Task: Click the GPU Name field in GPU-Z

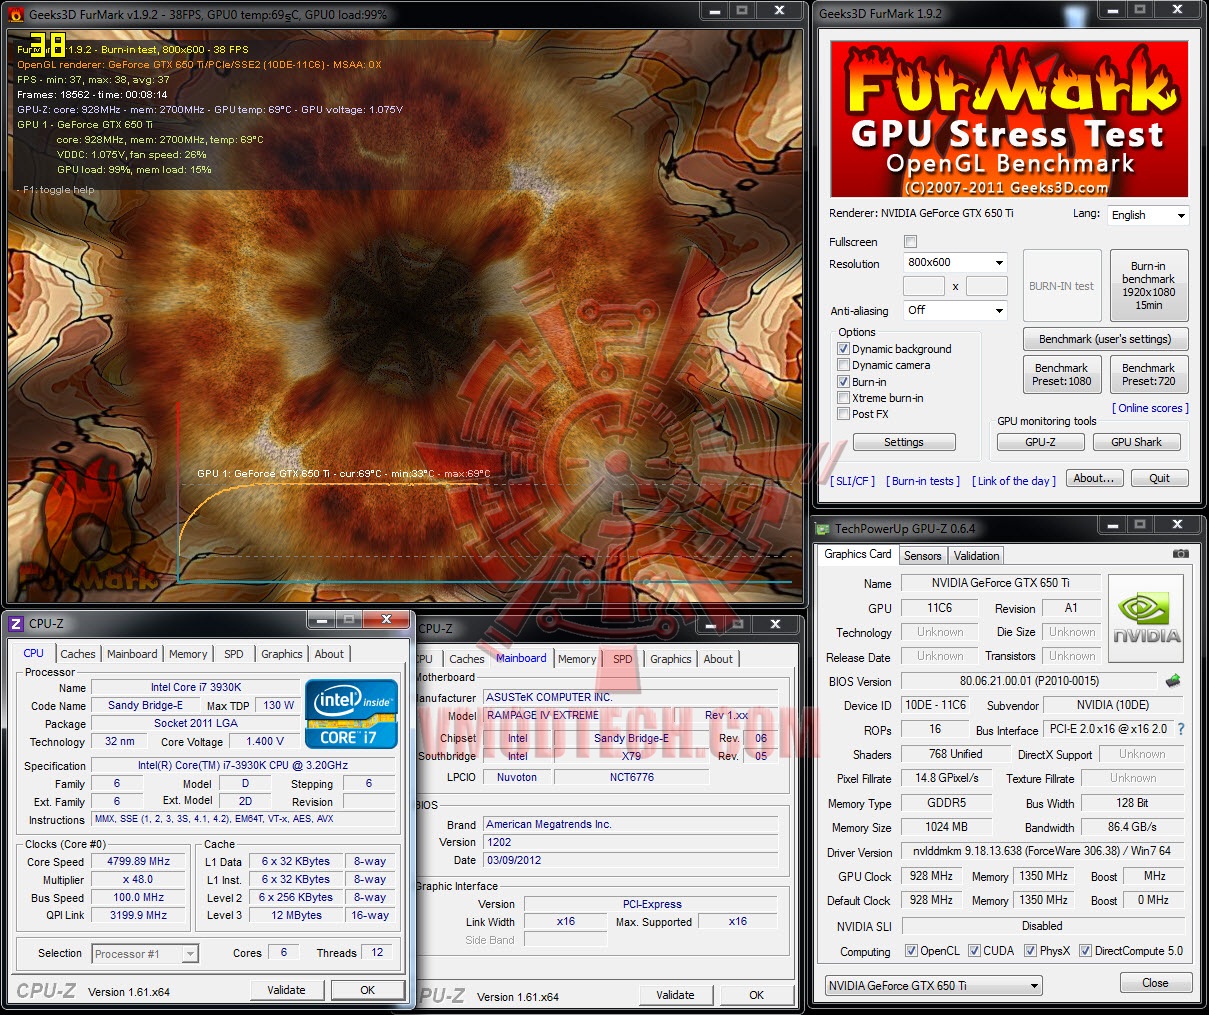Action: click(x=1000, y=583)
